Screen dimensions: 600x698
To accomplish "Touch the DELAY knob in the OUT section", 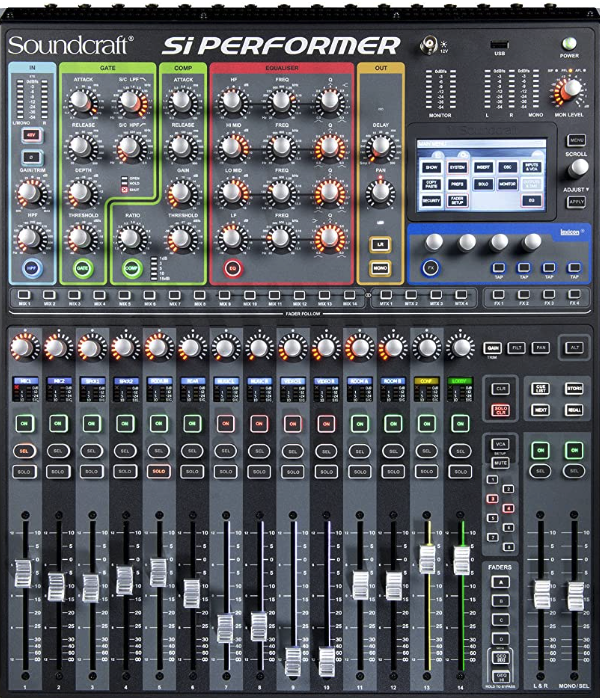I will click(381, 146).
